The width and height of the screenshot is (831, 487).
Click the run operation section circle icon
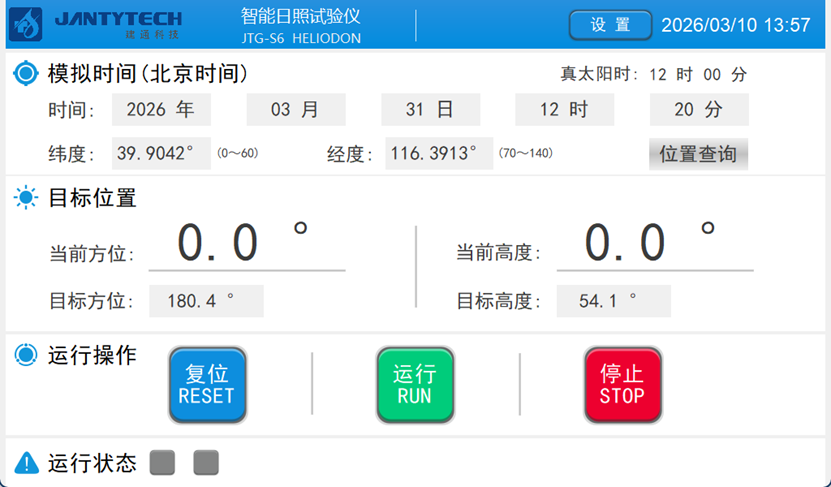click(x=25, y=355)
